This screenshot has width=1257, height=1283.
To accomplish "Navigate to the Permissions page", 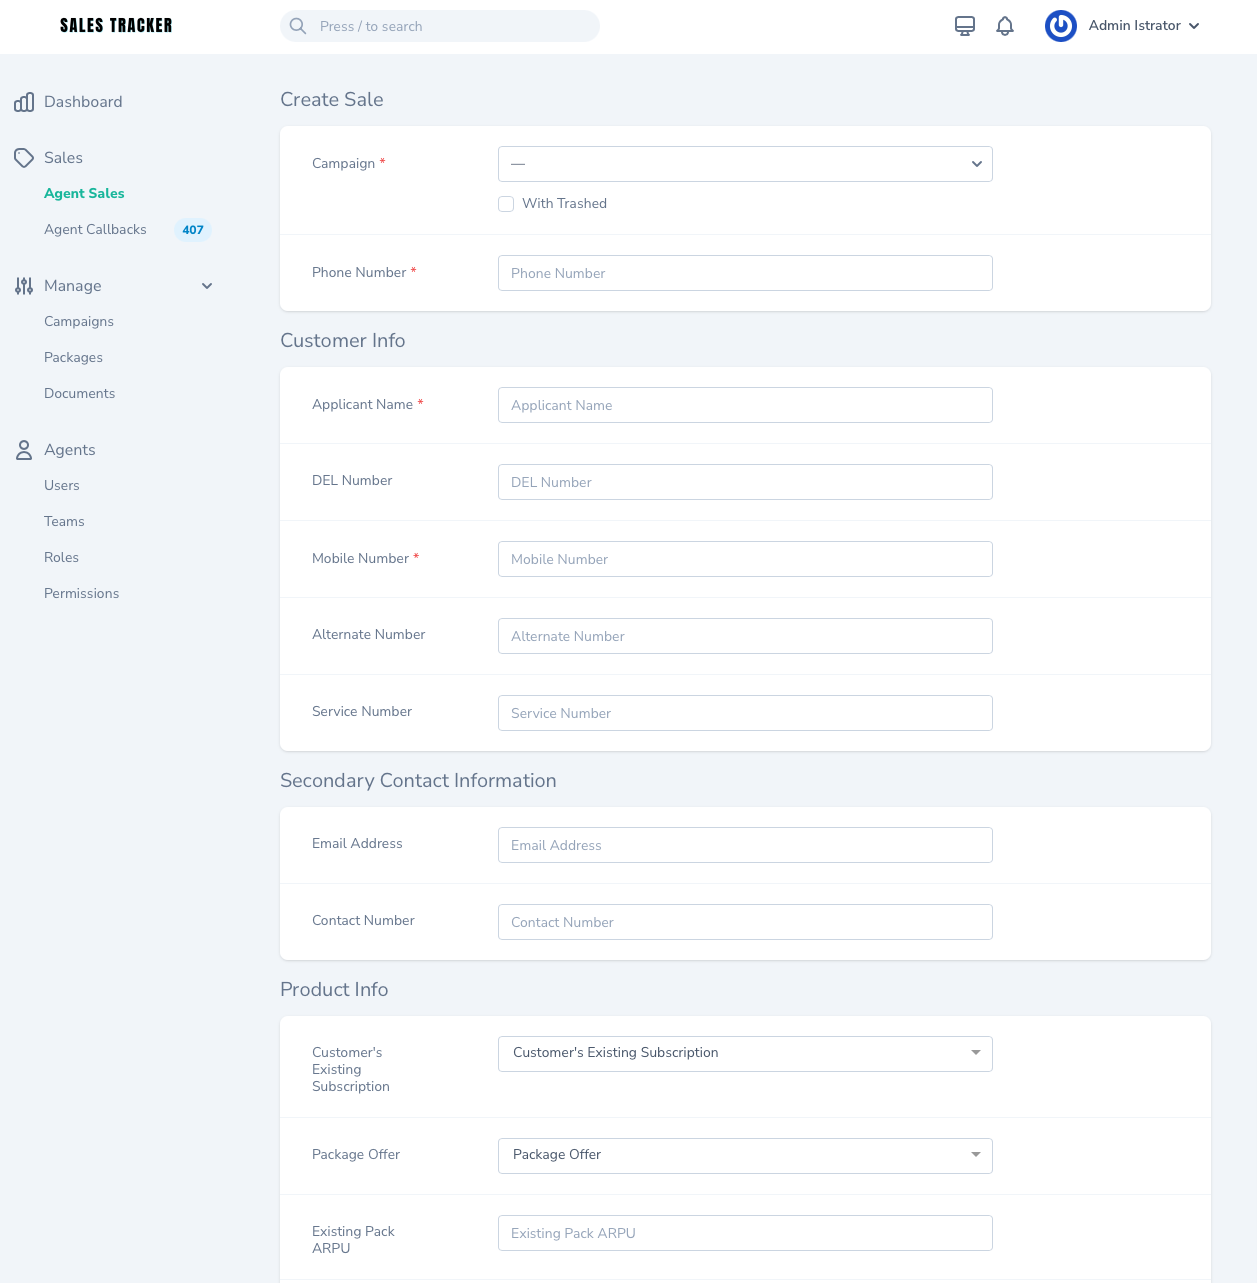I will 81,593.
